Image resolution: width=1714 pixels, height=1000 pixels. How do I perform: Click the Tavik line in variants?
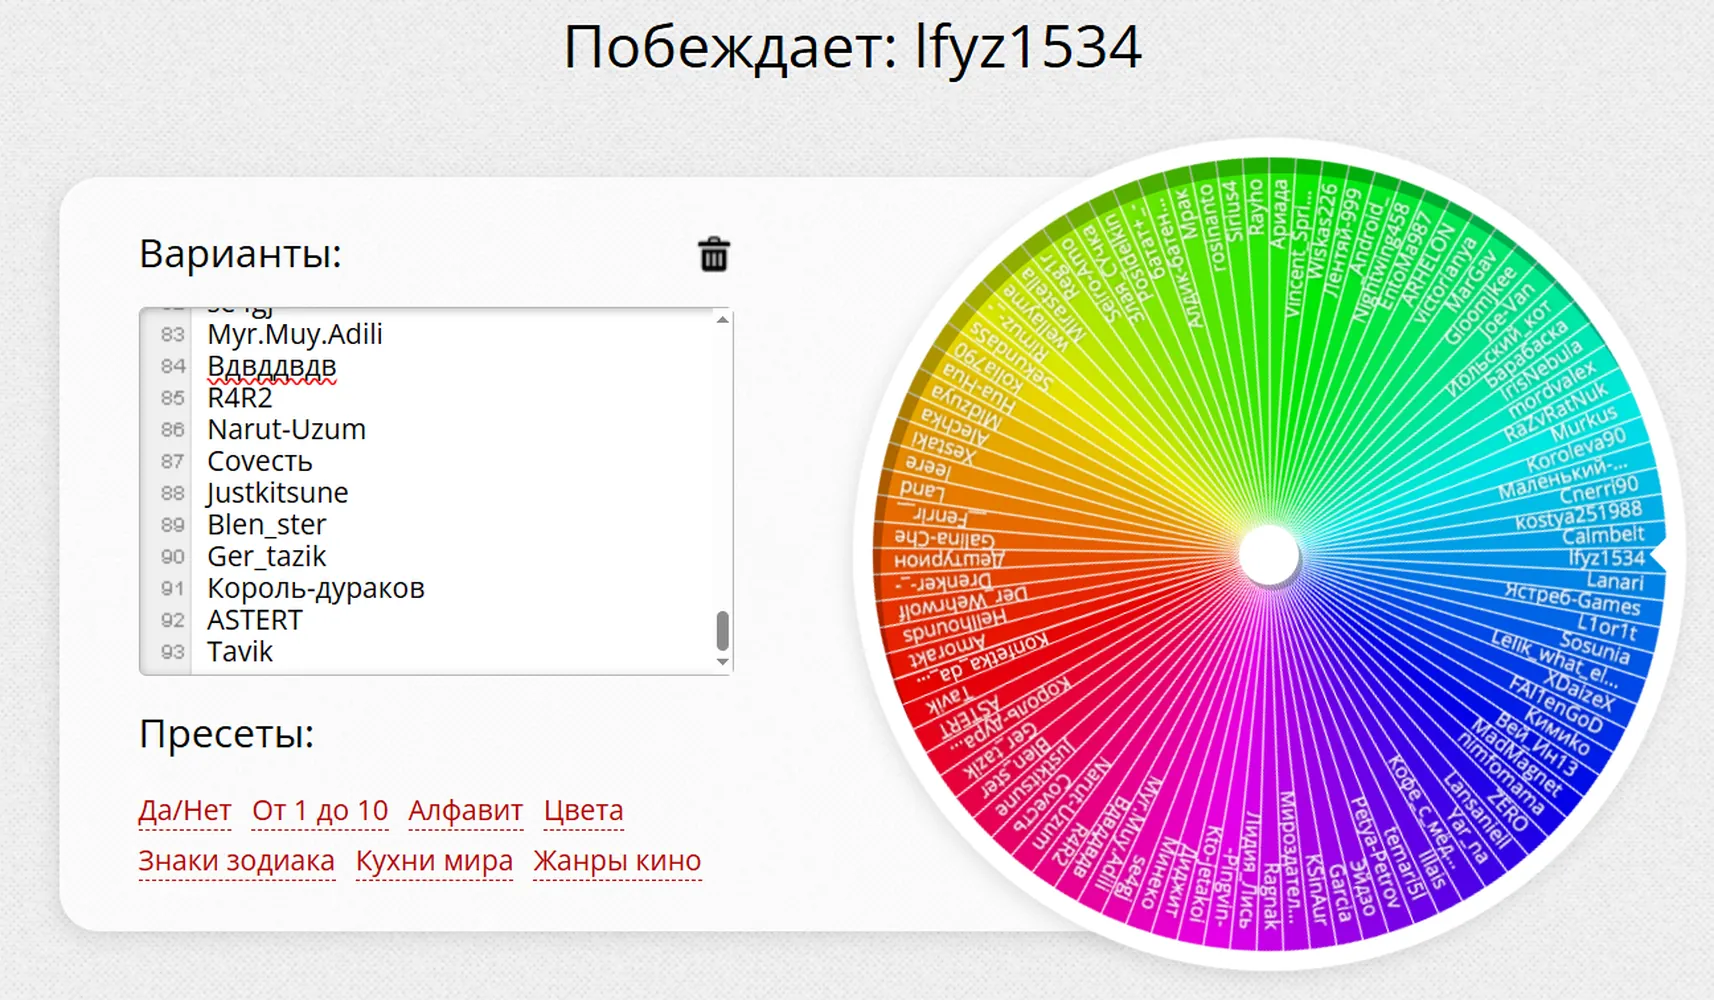[x=240, y=652]
